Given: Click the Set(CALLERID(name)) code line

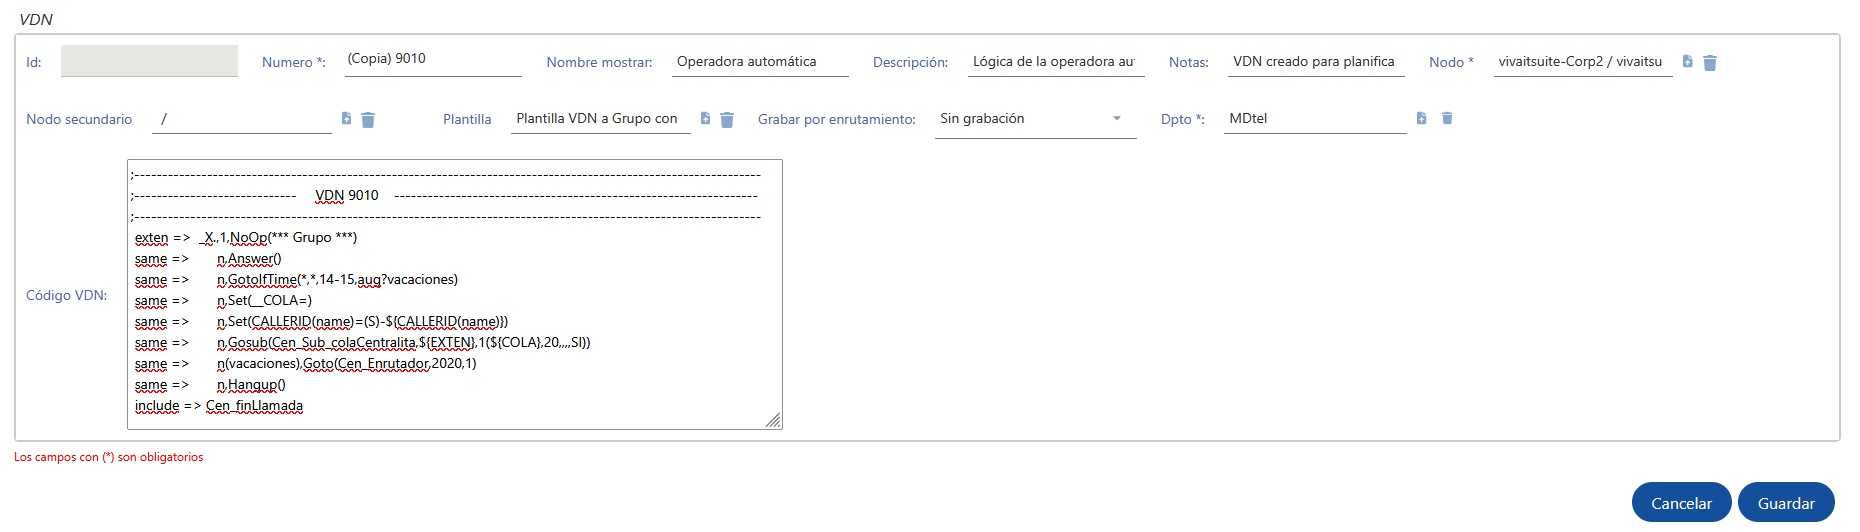Looking at the screenshot, I should (321, 322).
